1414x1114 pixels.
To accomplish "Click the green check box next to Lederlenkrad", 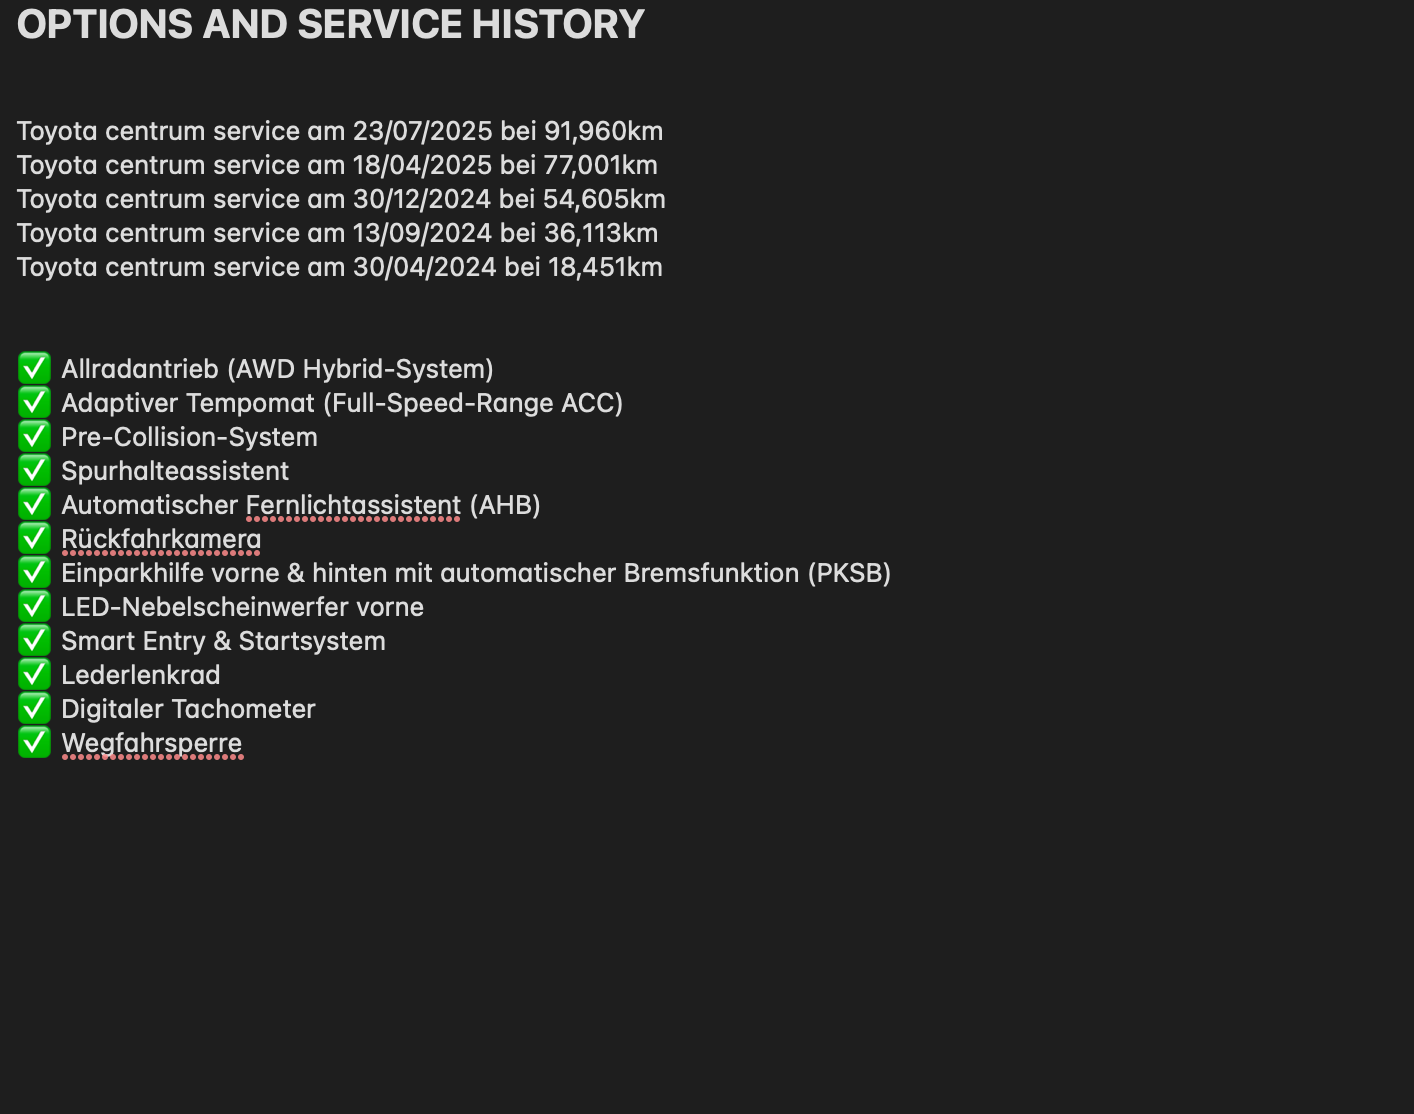I will [34, 674].
